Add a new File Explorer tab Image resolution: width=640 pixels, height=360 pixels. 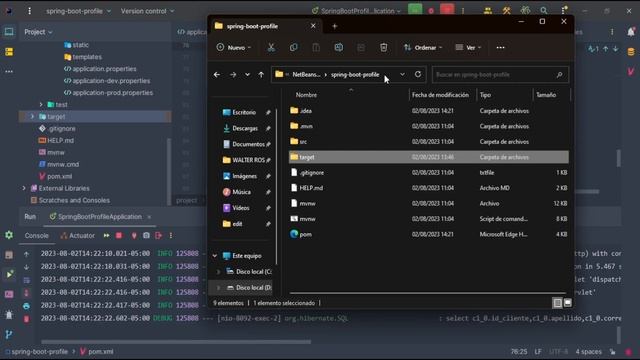point(335,27)
